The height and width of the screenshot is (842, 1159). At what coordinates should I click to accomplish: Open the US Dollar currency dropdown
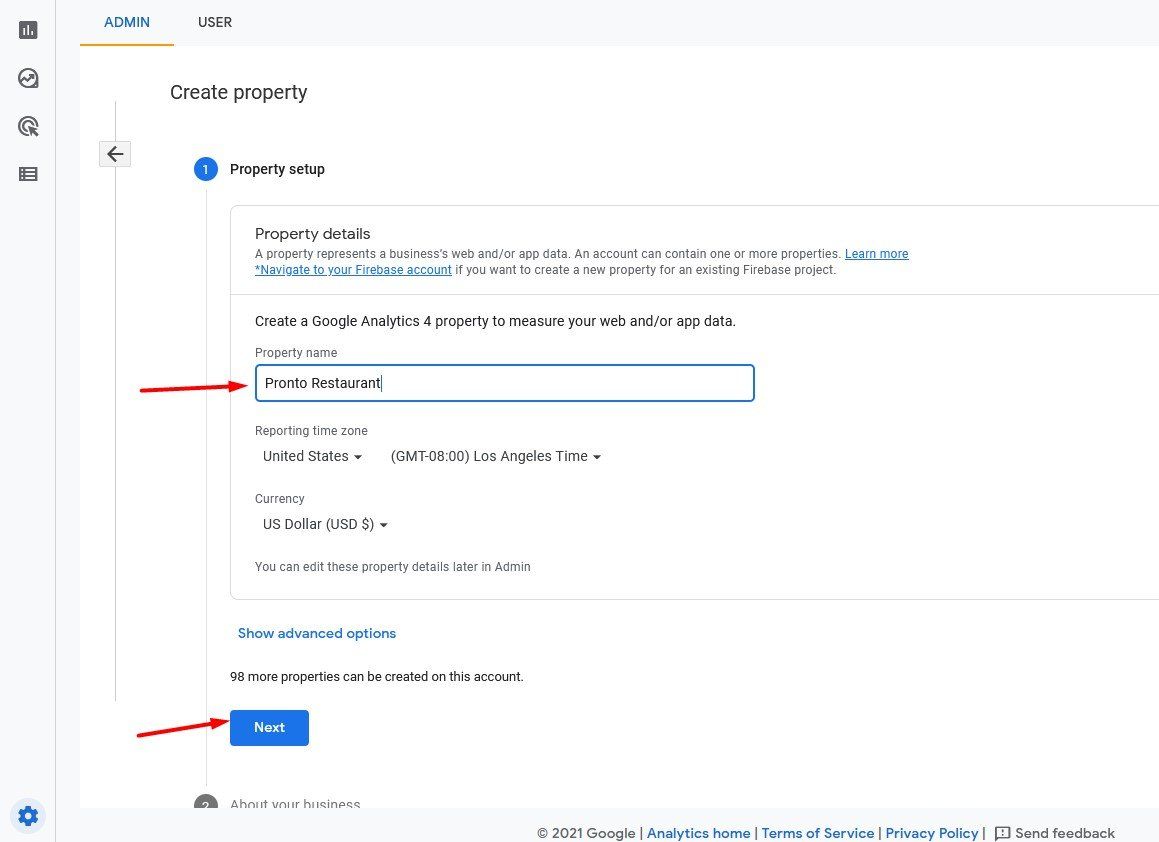[323, 524]
